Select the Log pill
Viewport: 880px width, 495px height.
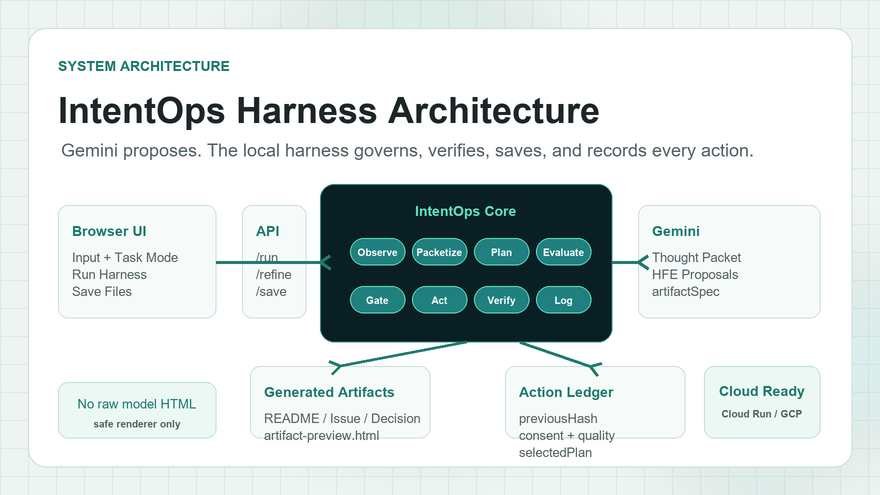[563, 300]
